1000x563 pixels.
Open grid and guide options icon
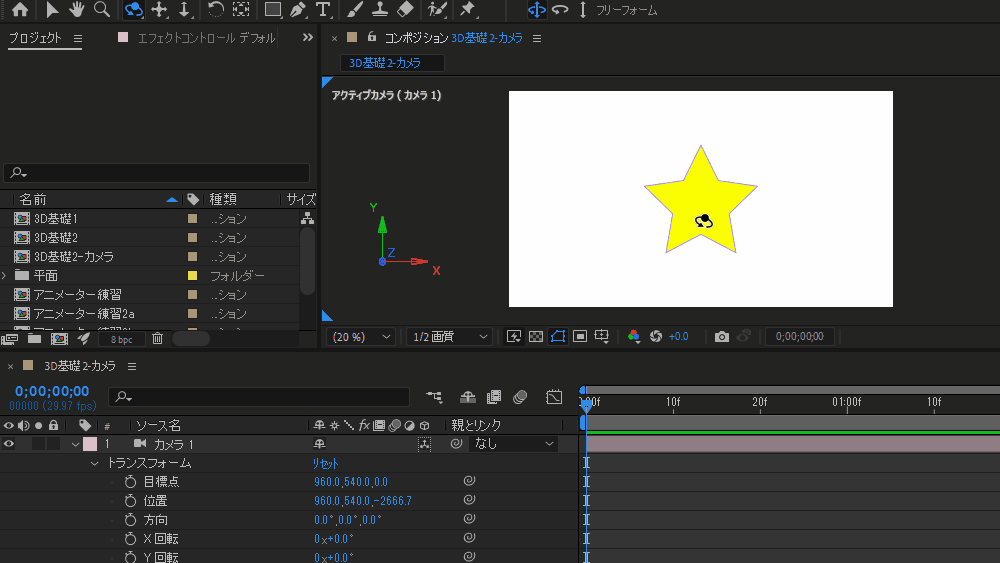coord(601,337)
